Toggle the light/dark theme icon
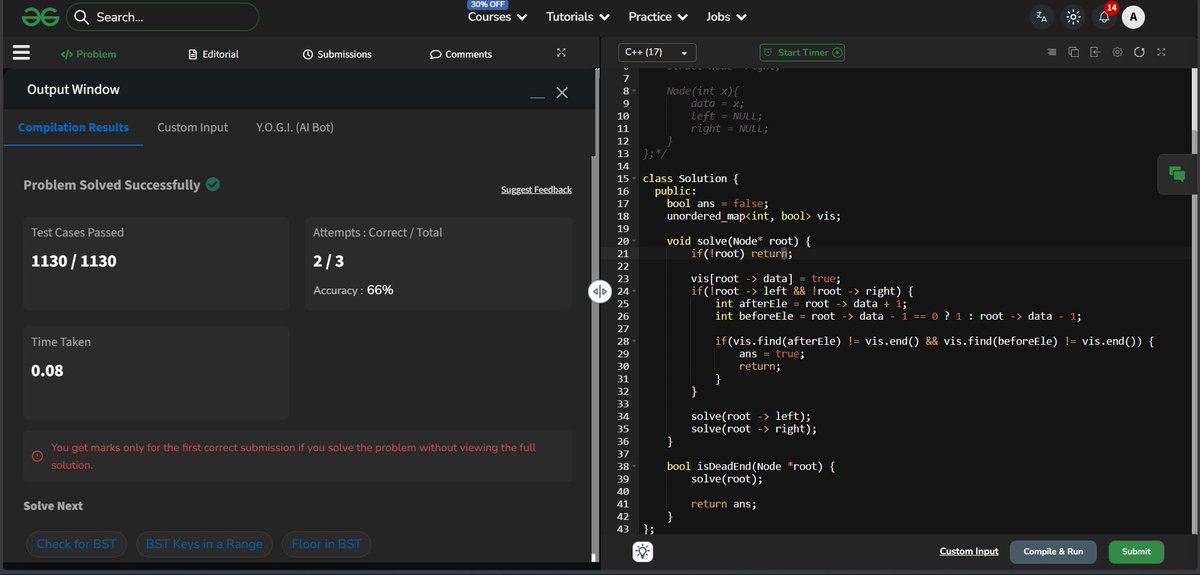The width and height of the screenshot is (1200, 575). [1073, 17]
